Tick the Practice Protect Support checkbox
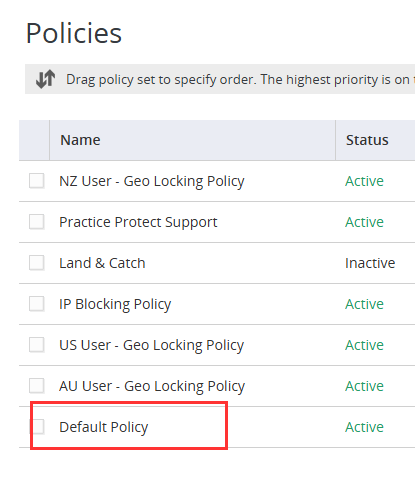Screen dimensions: 415x490 click(37, 222)
